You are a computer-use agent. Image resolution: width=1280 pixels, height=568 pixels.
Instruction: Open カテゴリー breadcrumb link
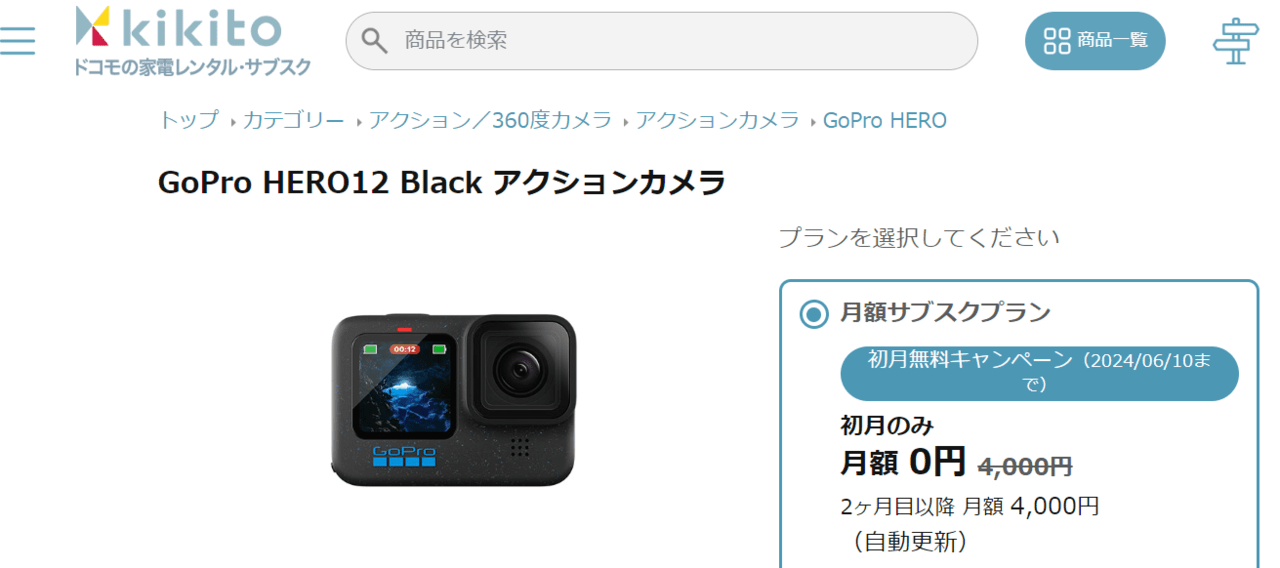coord(293,121)
